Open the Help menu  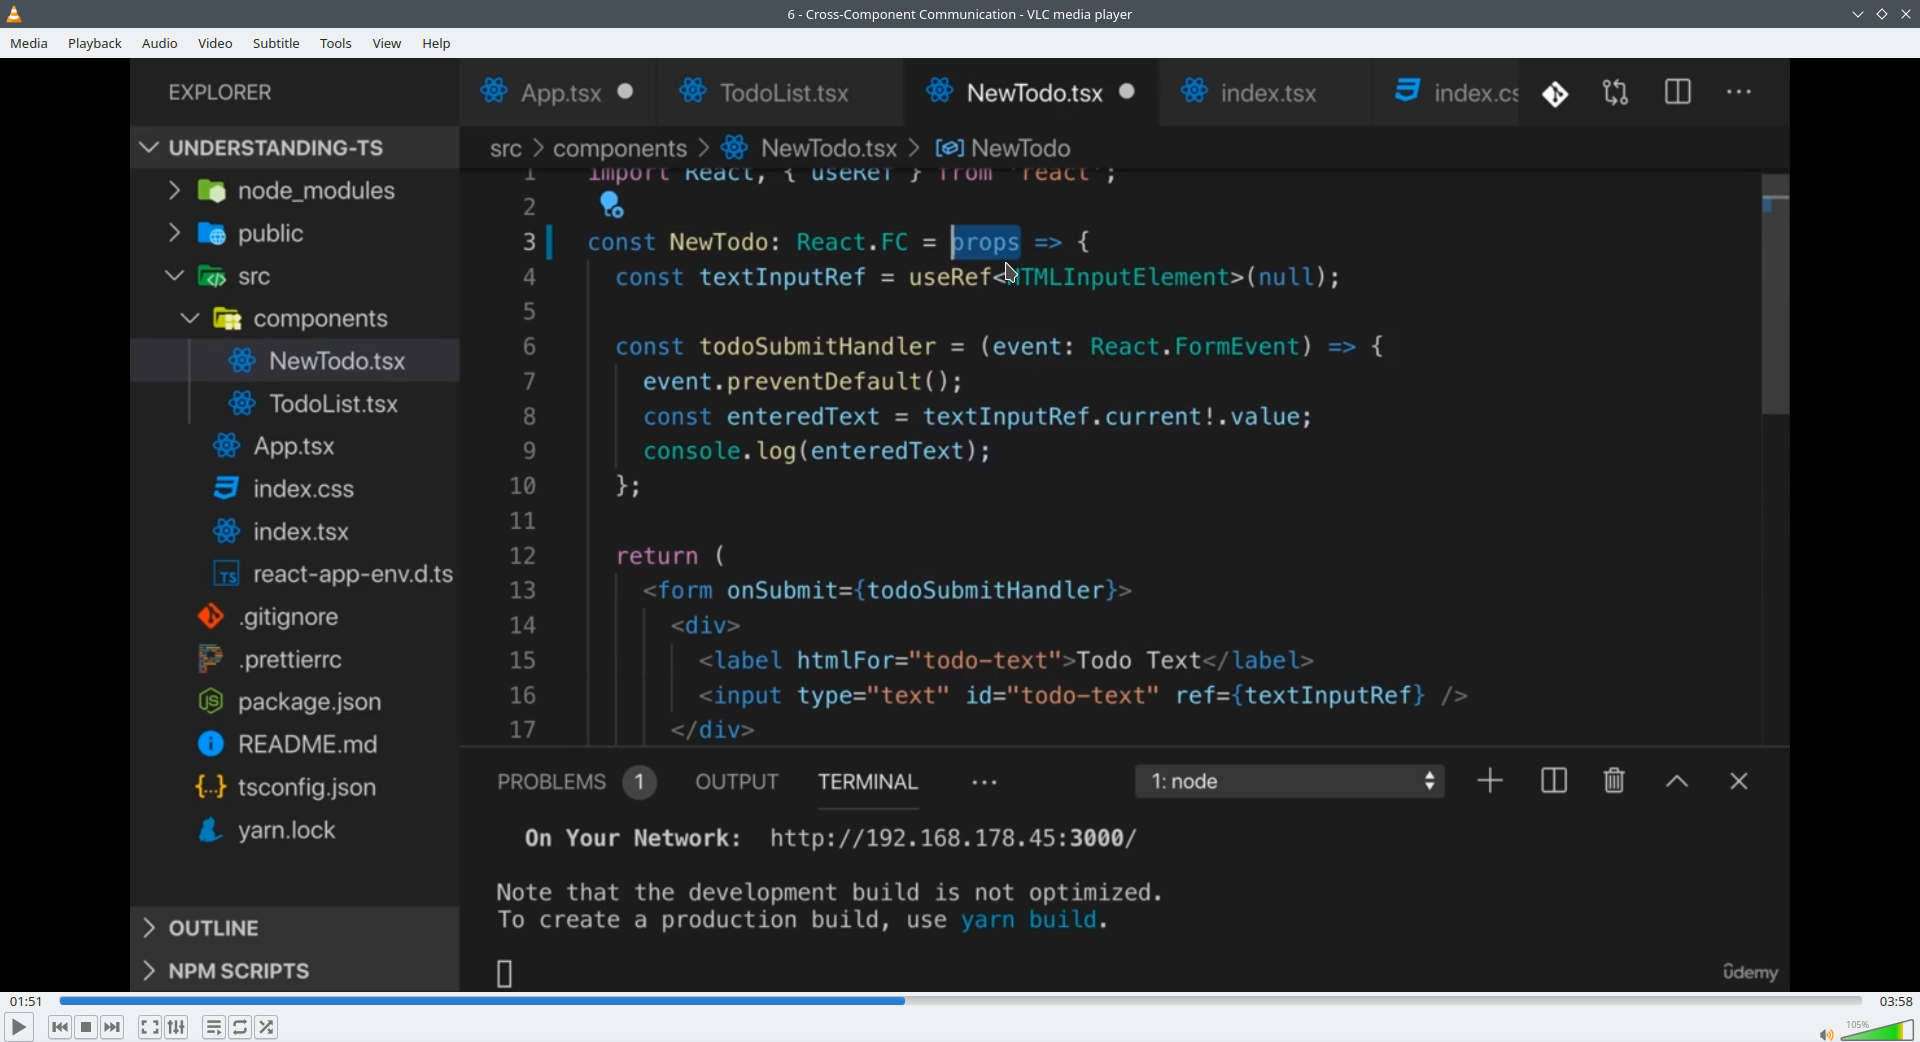pos(437,44)
